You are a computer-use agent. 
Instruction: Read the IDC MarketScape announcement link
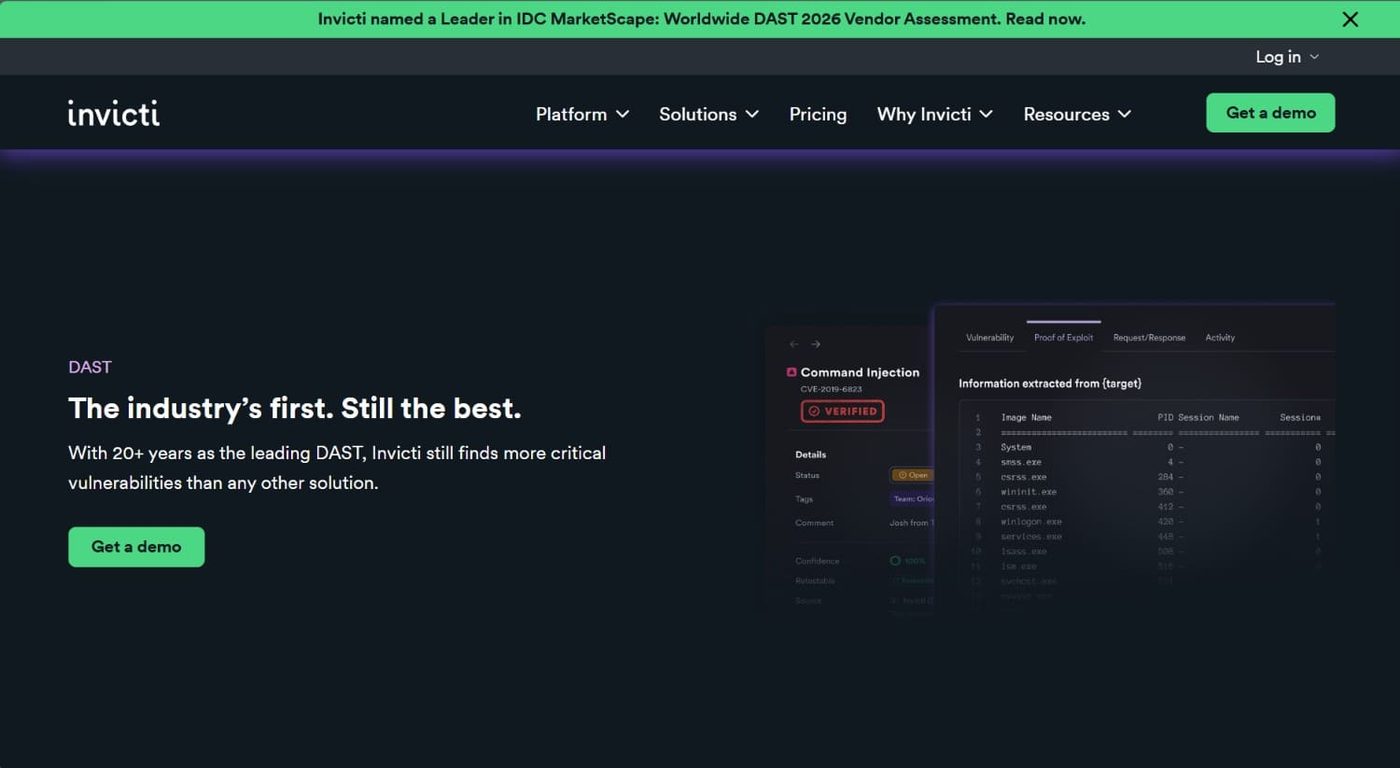pos(701,19)
